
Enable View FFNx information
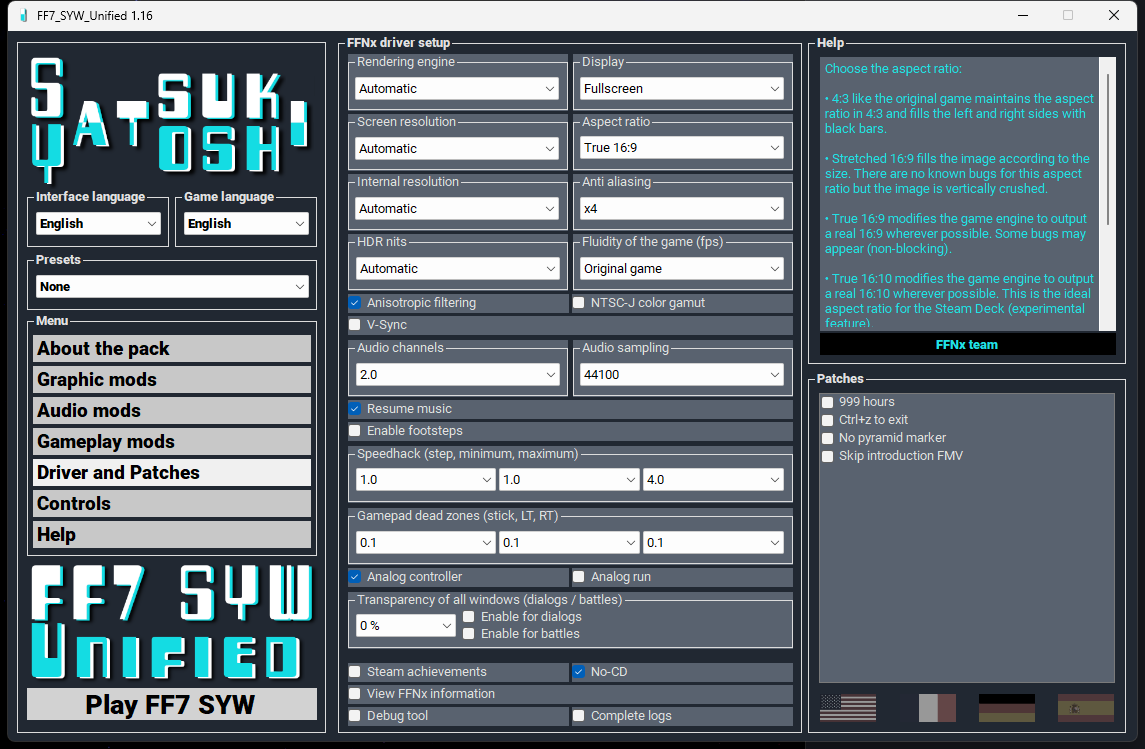pyautogui.click(x=355, y=694)
